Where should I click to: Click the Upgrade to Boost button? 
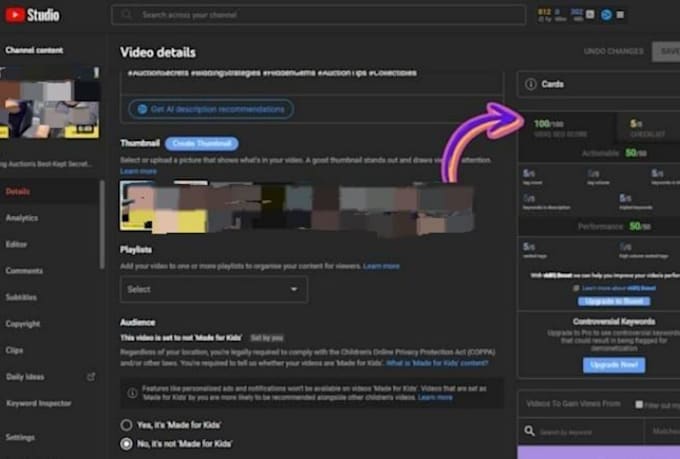614,301
